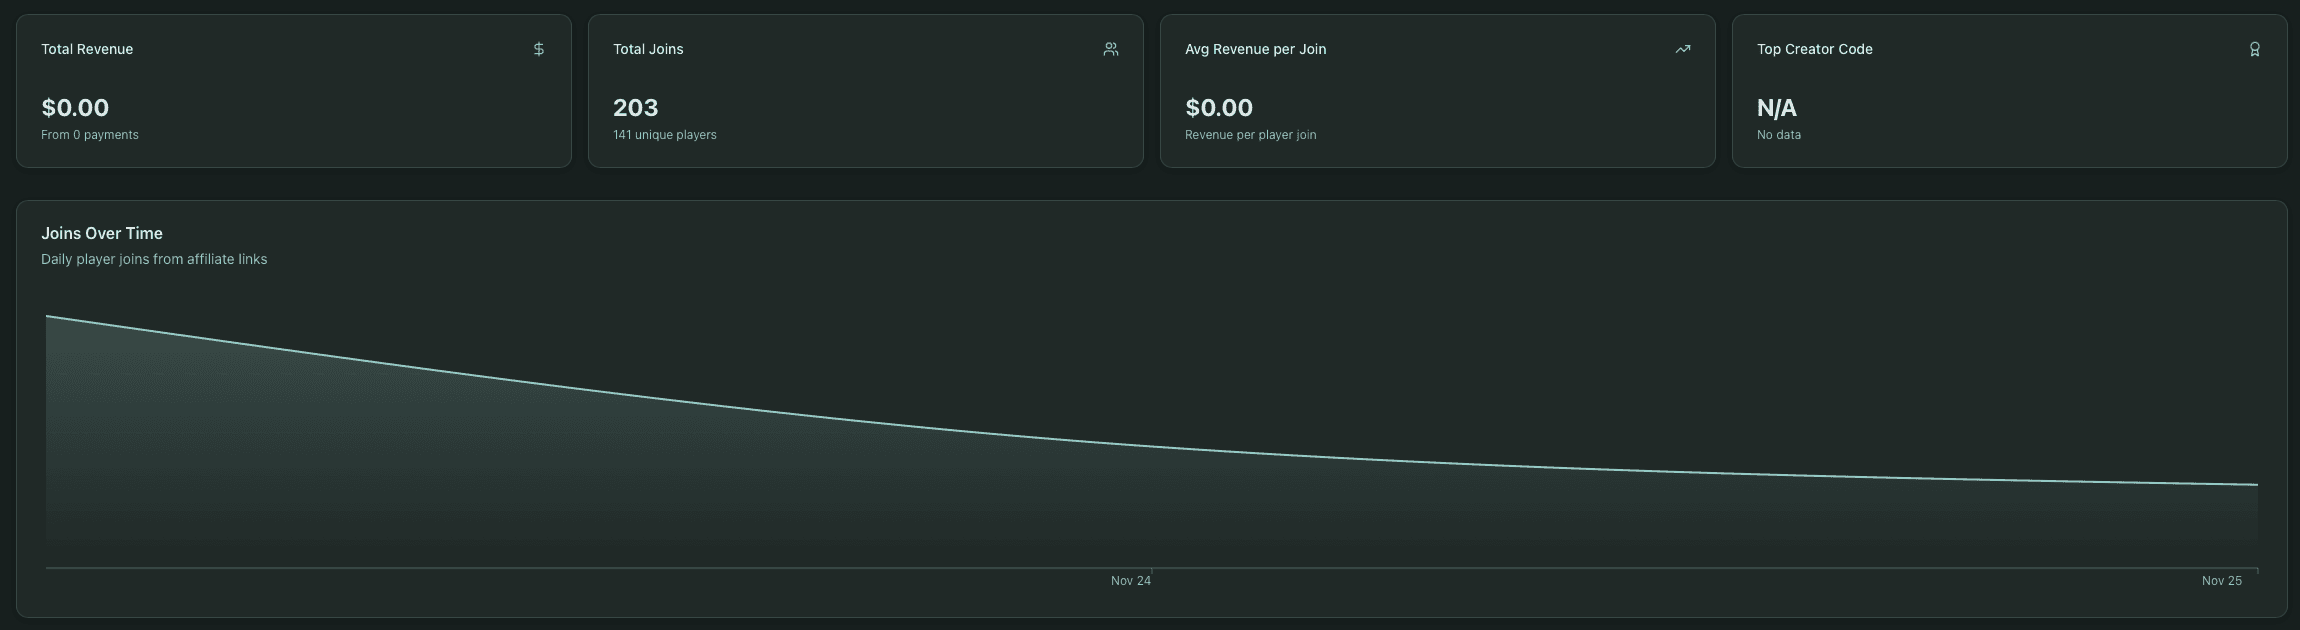Viewport: 2300px width, 630px height.
Task: Click the Top Creator Code card
Action: point(2010,90)
